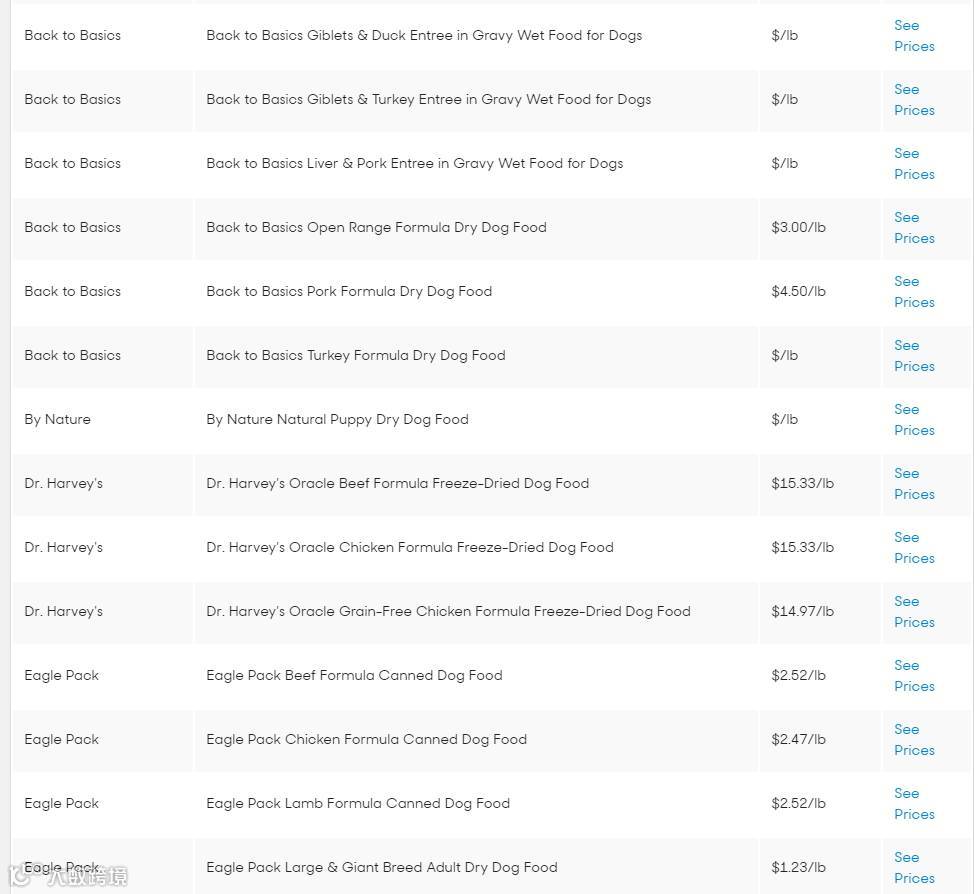Click See Prices for Eagle Pack Lamb Canned
974x894 pixels.
(x=914, y=803)
